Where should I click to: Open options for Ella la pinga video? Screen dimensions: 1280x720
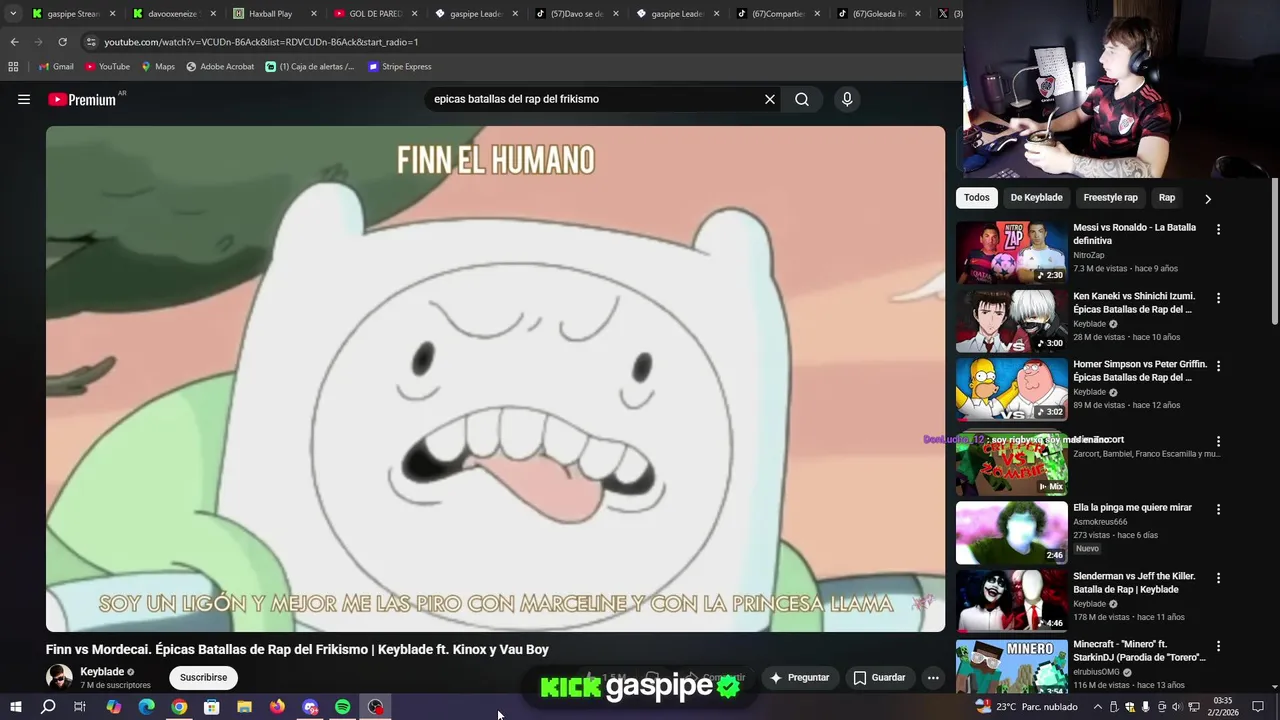(1218, 509)
